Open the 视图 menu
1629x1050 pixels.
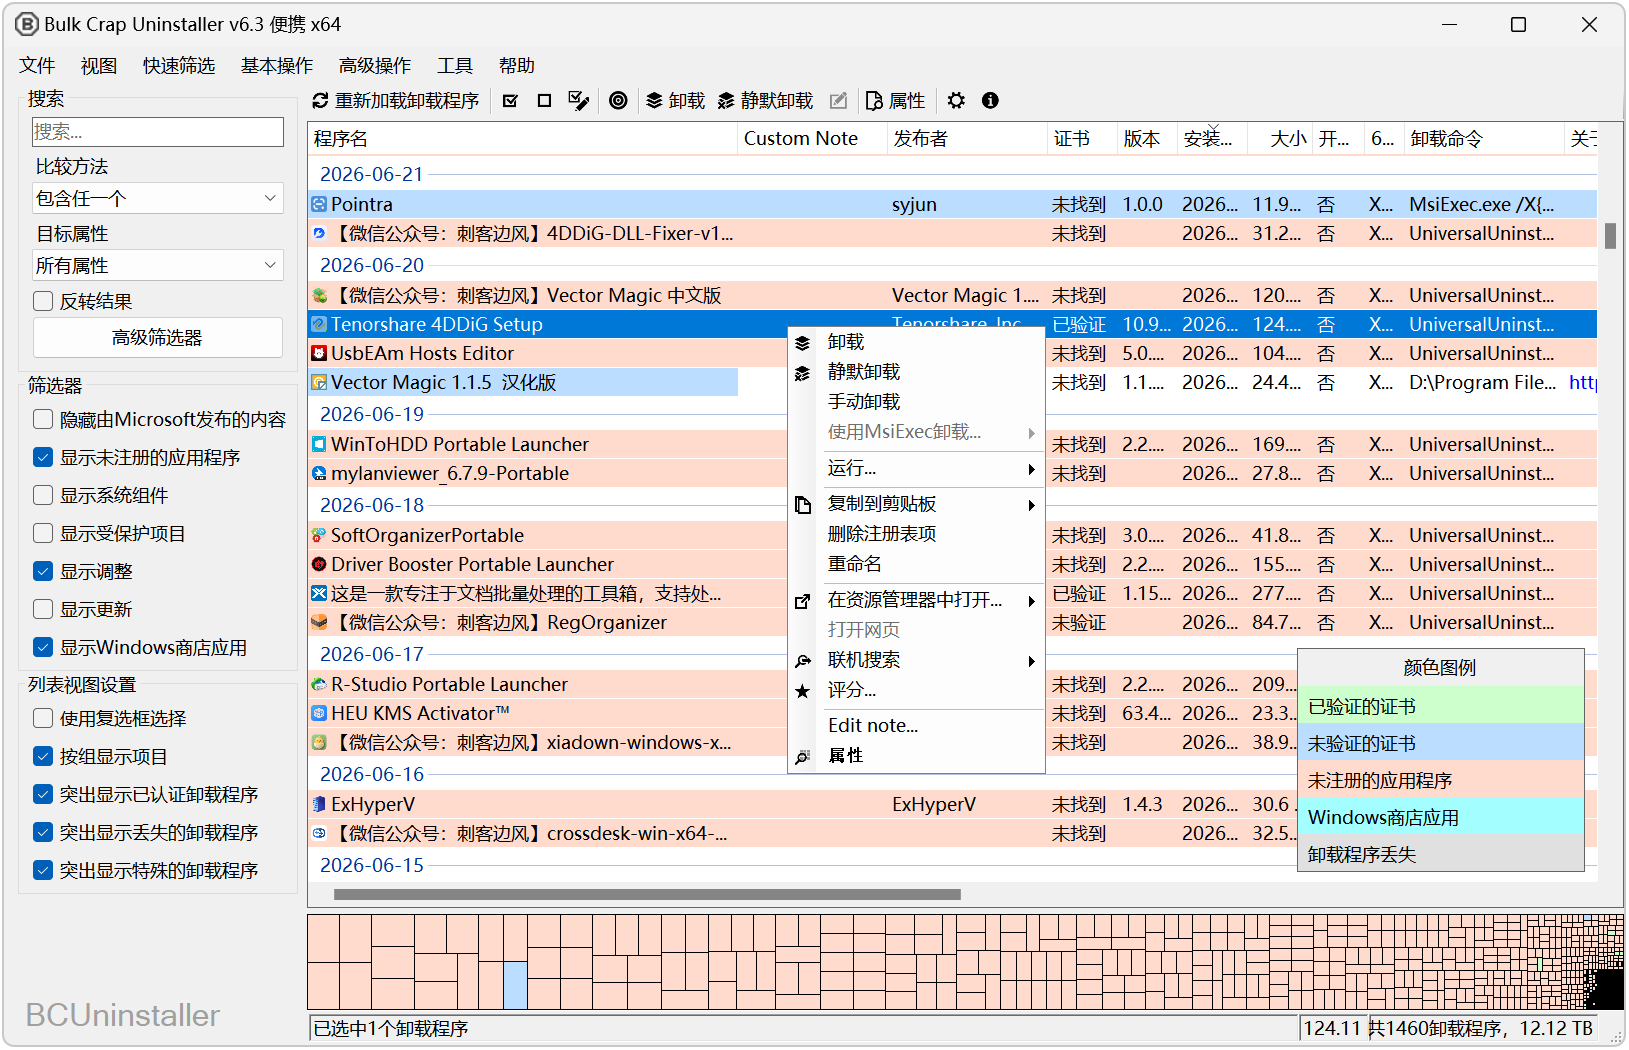point(99,66)
